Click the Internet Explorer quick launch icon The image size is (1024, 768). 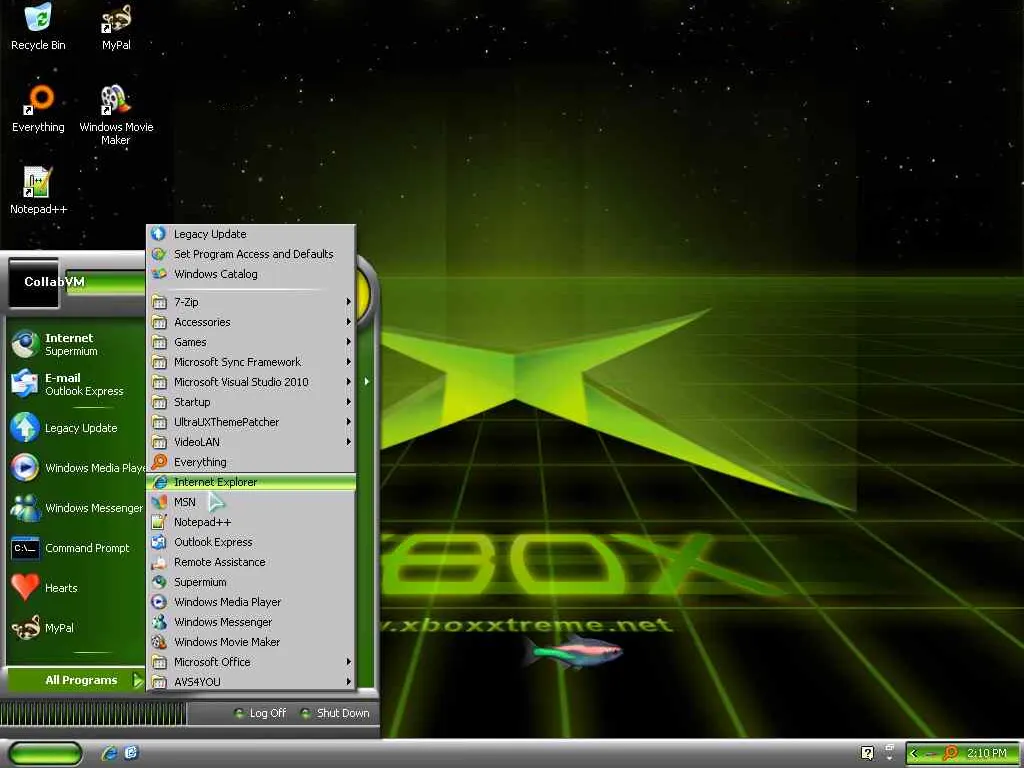coord(110,753)
